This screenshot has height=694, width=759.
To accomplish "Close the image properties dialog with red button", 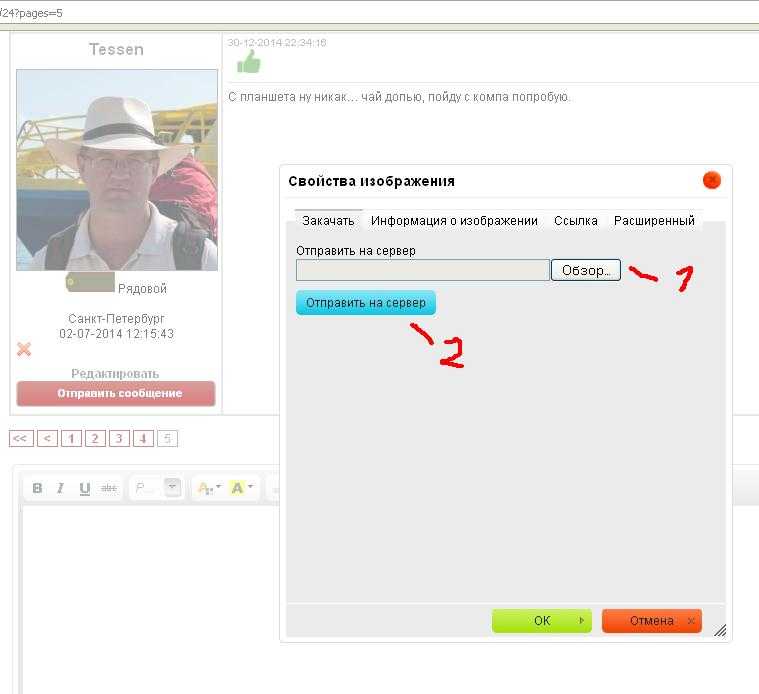I will point(712,181).
